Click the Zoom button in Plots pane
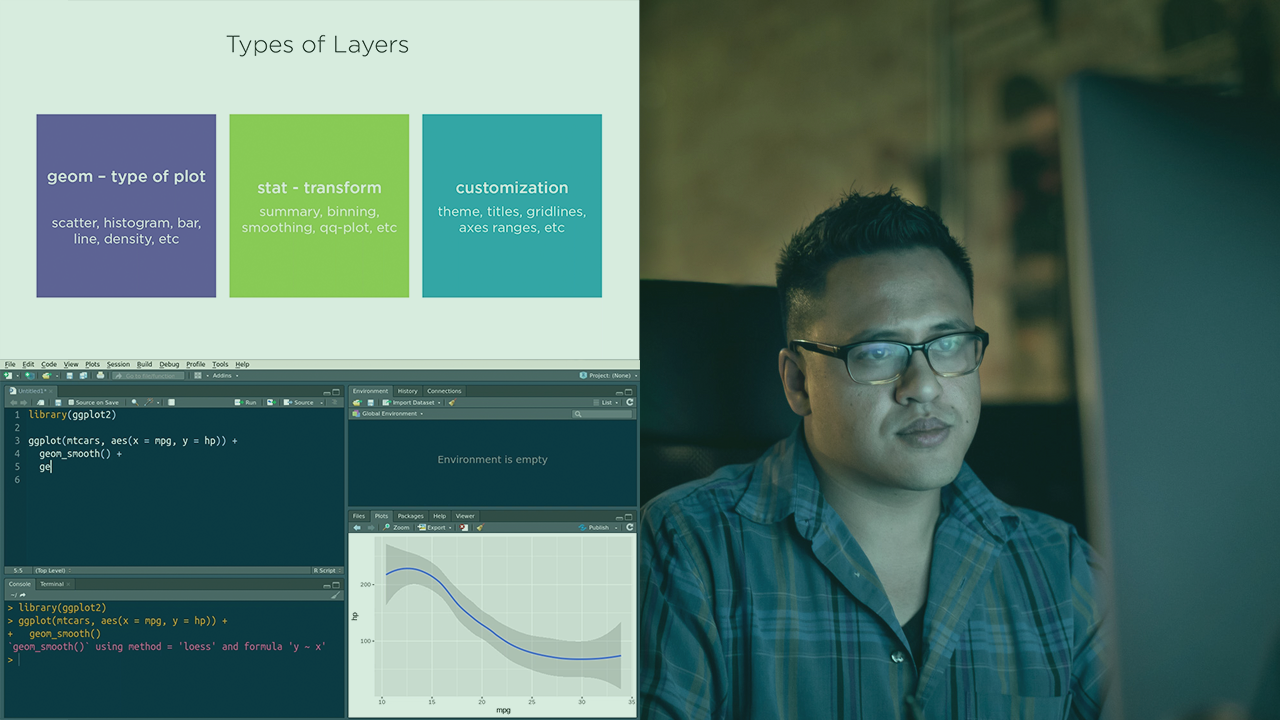The height and width of the screenshot is (720, 1280). click(397, 528)
